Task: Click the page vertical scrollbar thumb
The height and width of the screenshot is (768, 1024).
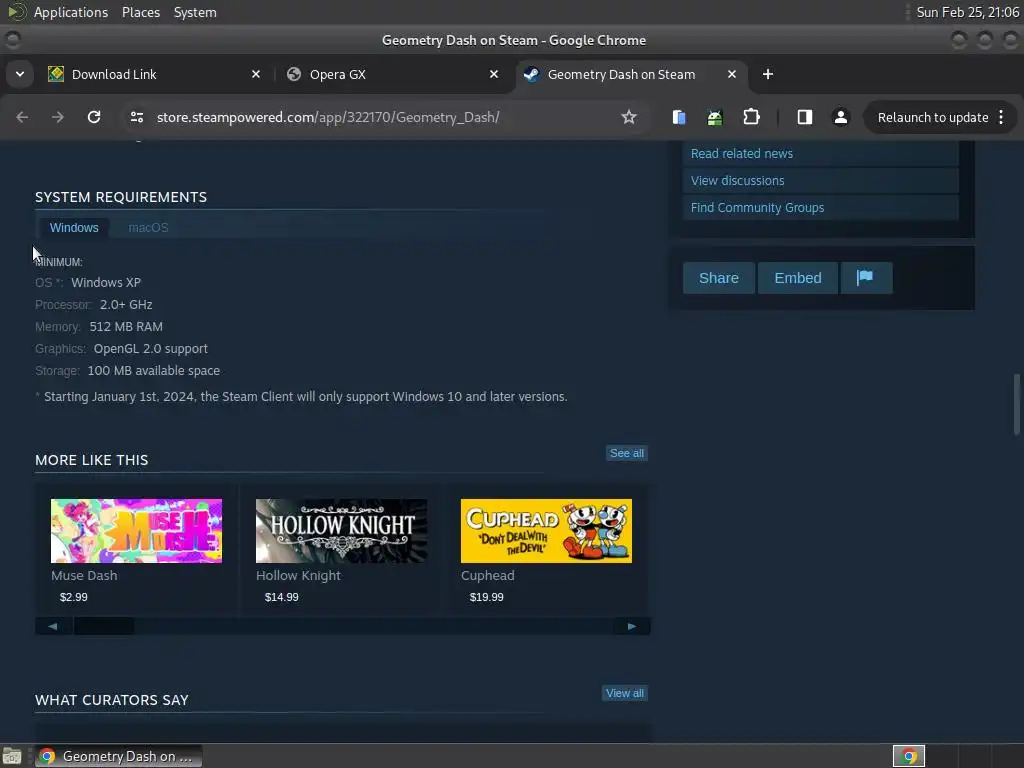Action: tap(1016, 404)
